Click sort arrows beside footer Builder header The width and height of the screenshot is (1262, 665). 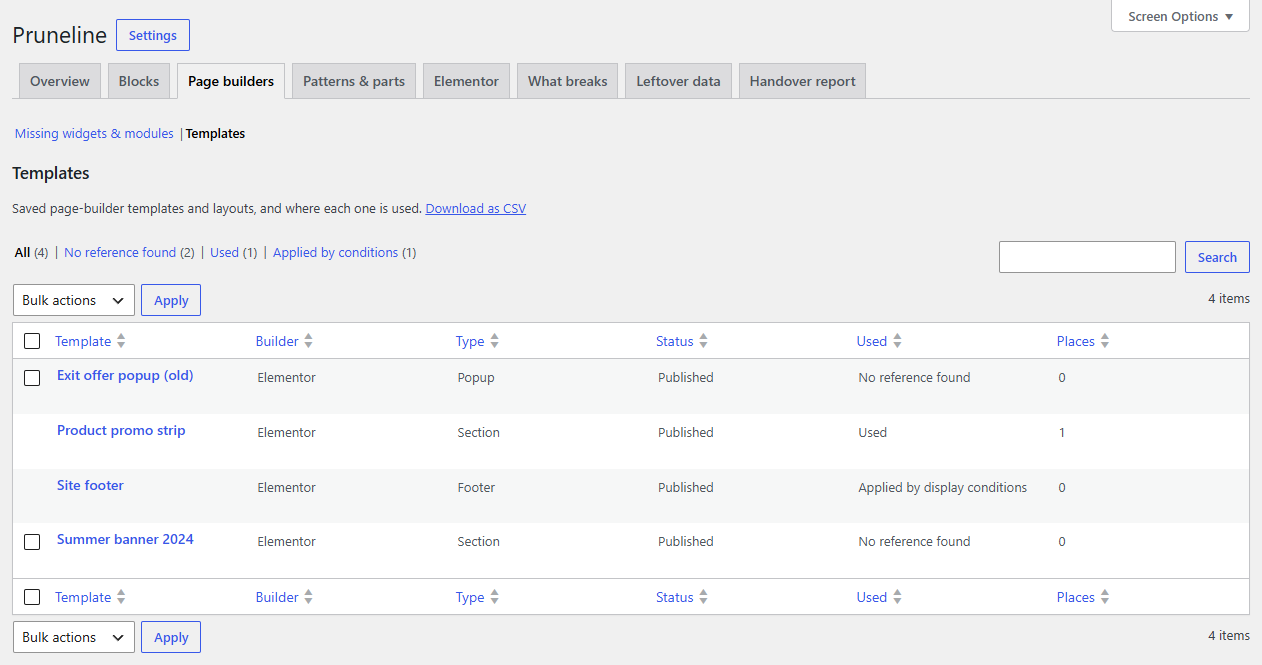pos(308,597)
